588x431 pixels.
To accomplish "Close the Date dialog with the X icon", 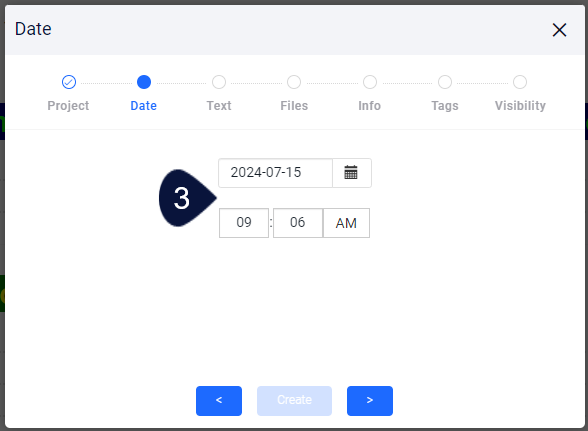I will point(559,30).
